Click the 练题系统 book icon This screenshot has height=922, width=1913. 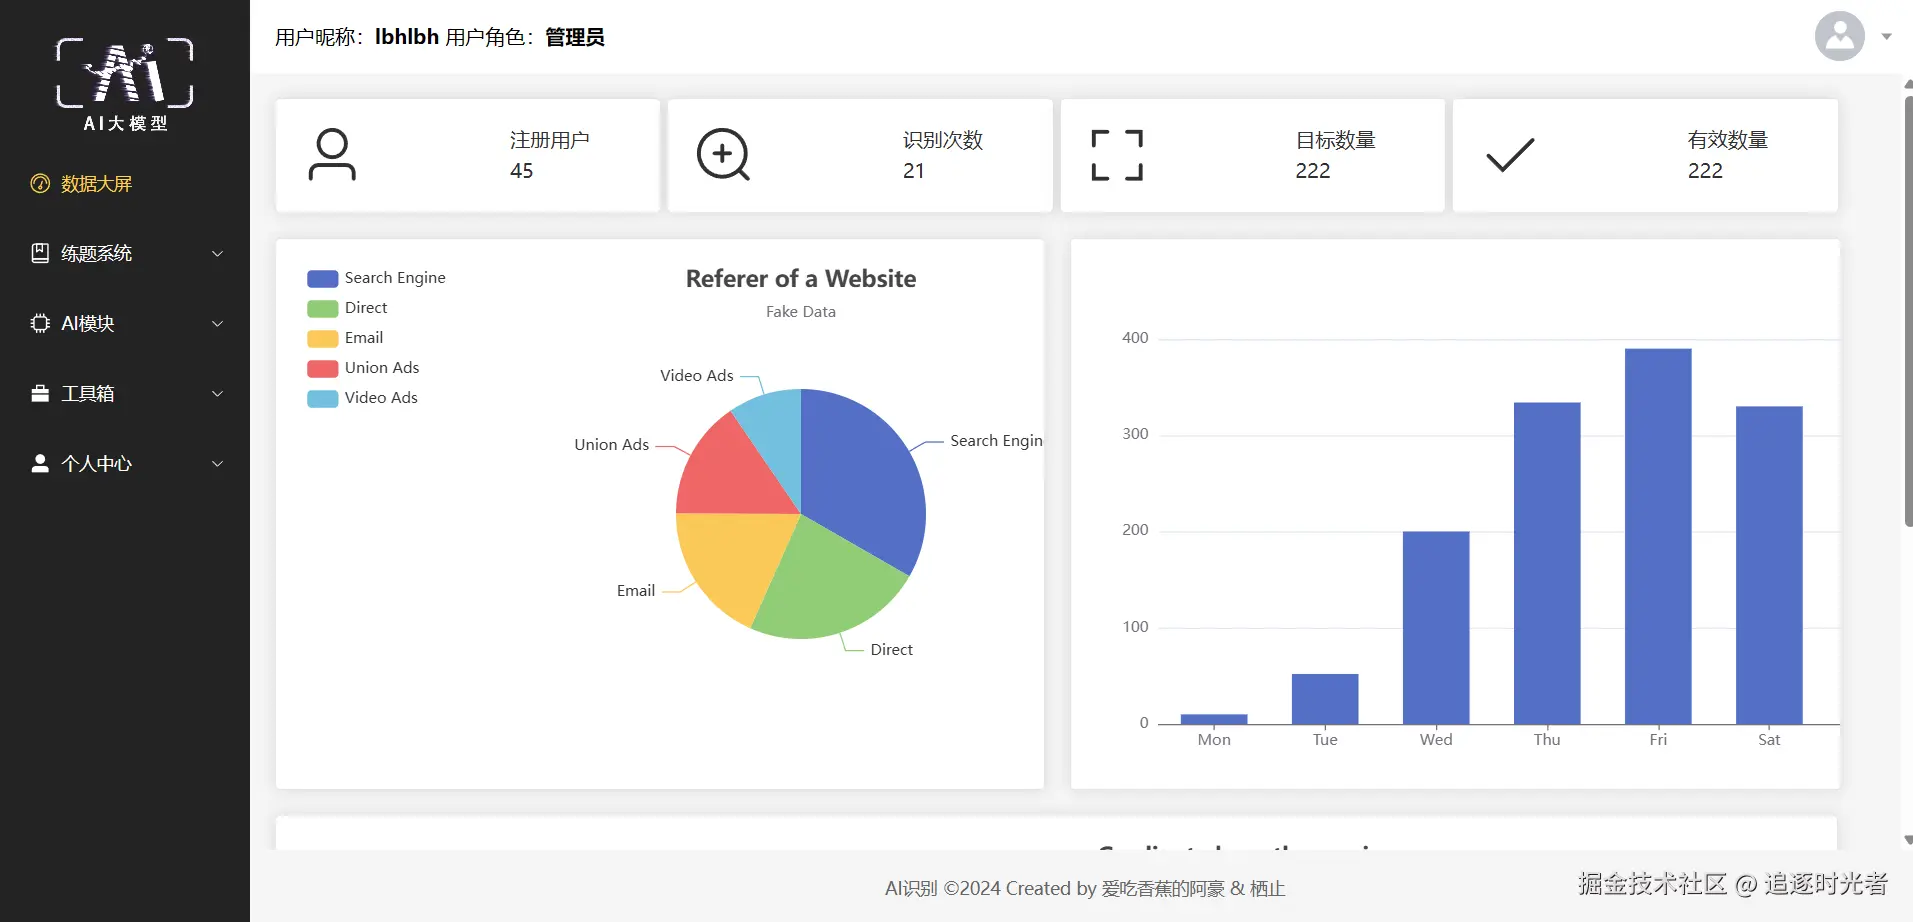click(40, 253)
